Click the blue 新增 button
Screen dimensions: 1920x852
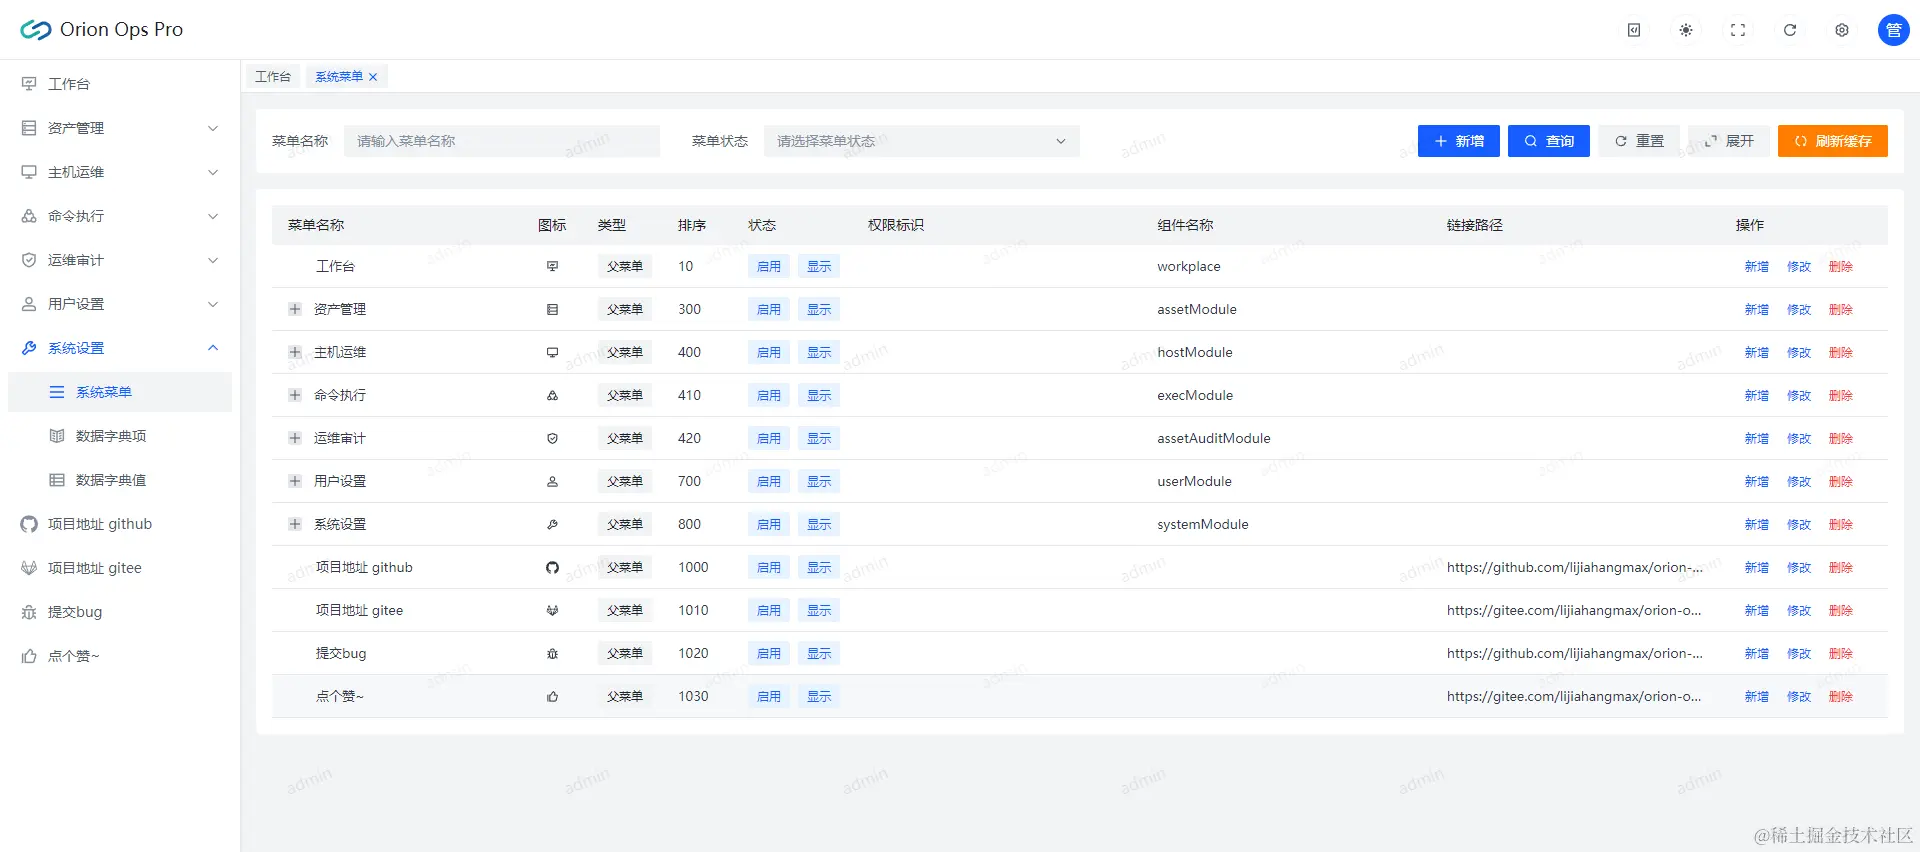pos(1459,141)
